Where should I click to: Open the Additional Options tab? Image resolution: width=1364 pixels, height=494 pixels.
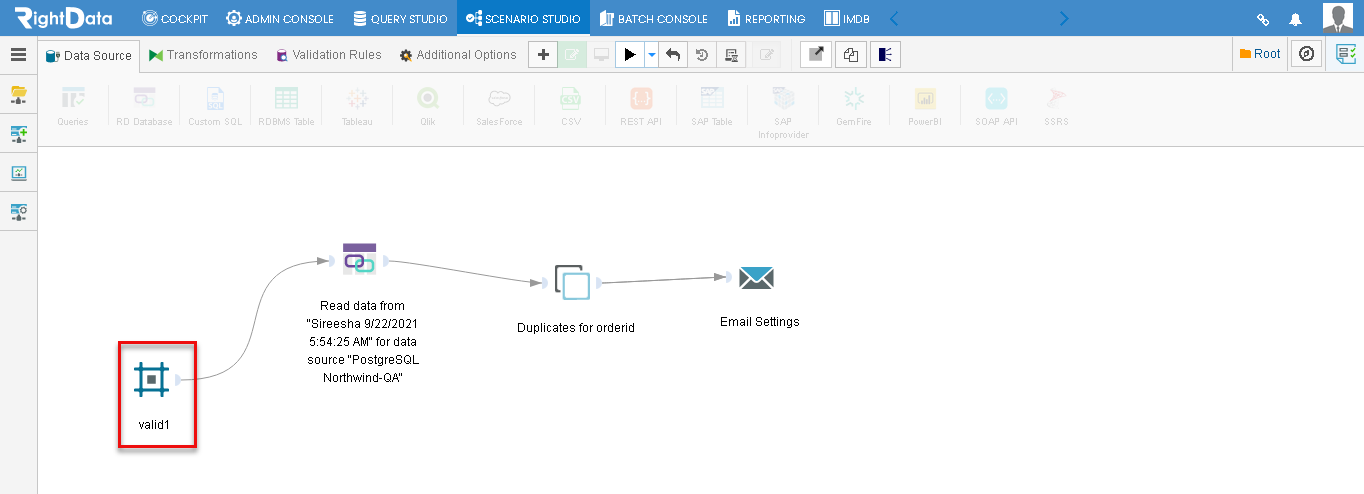pyautogui.click(x=458, y=55)
